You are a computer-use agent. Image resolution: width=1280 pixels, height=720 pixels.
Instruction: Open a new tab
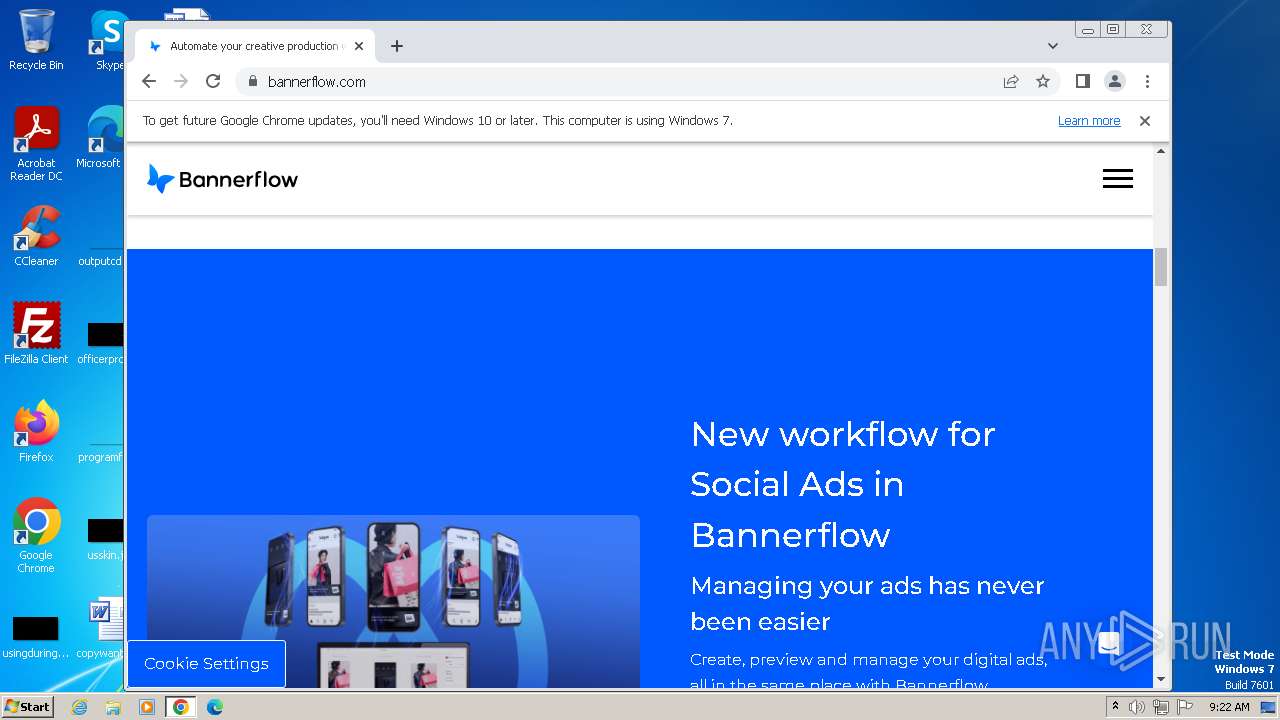pos(397,46)
